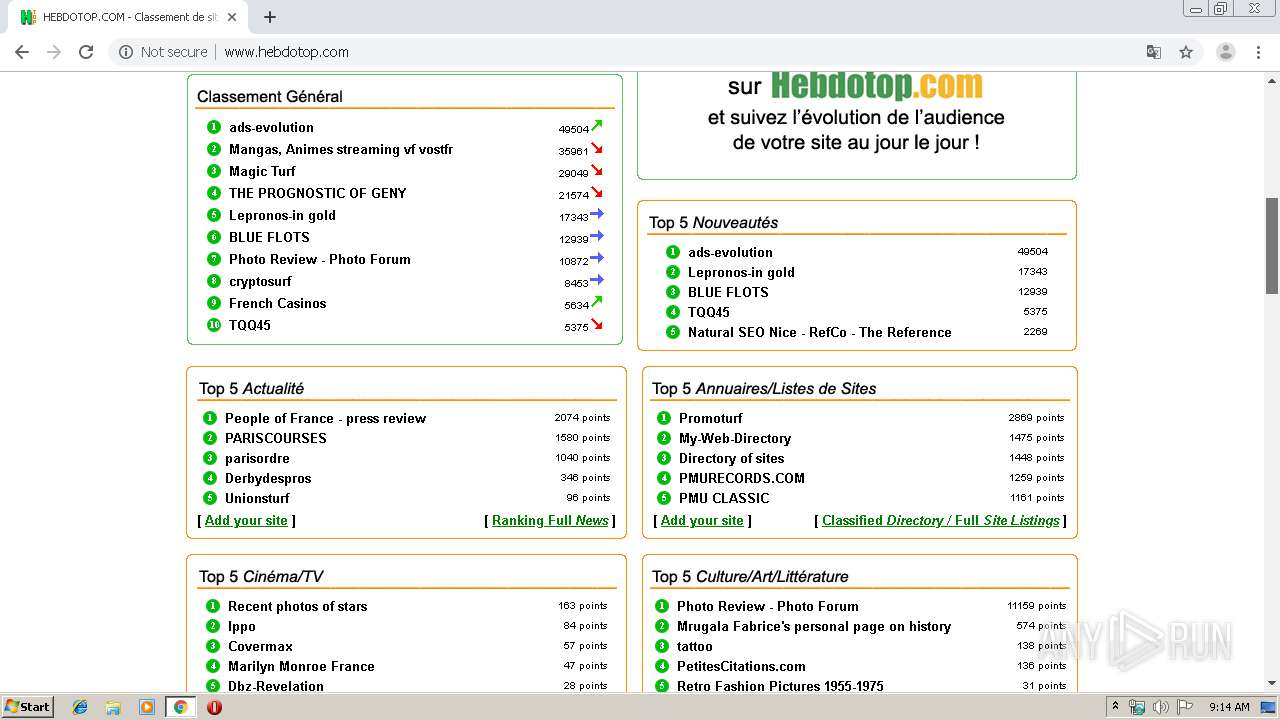Open the Ranking Full News link
1280x720 pixels.
coord(550,520)
